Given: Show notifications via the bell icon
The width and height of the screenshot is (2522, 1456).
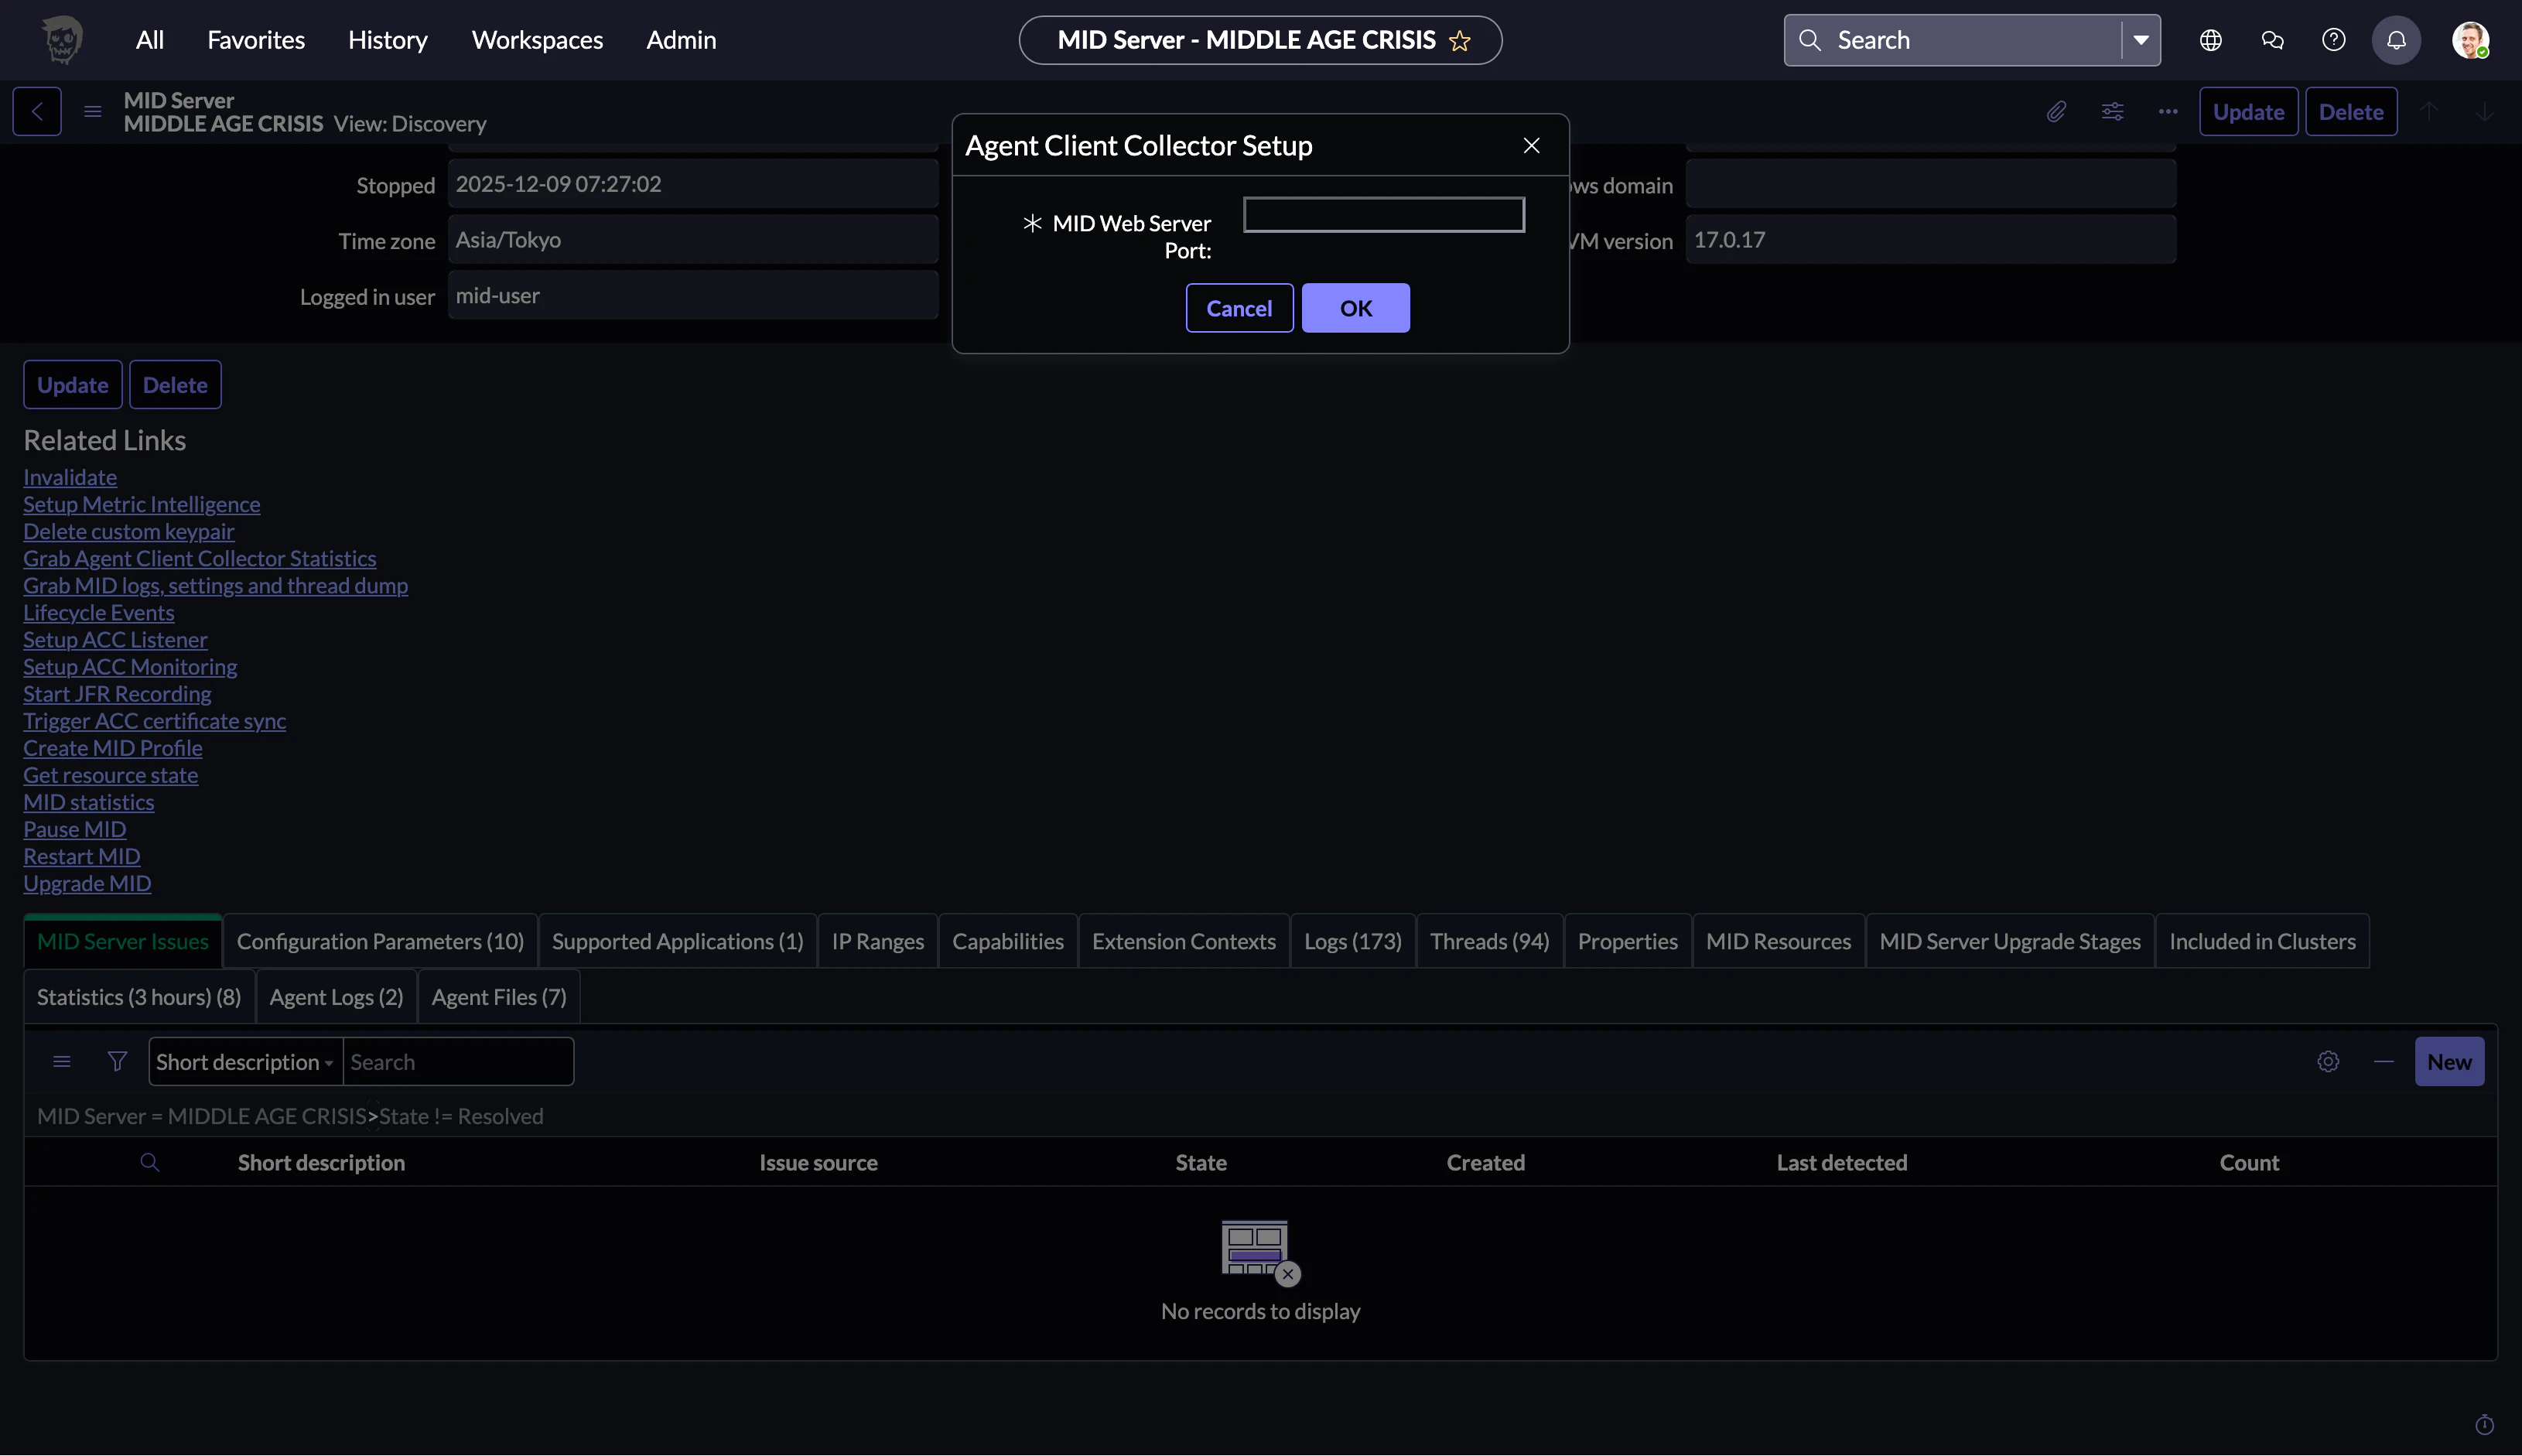Looking at the screenshot, I should tap(2396, 40).
